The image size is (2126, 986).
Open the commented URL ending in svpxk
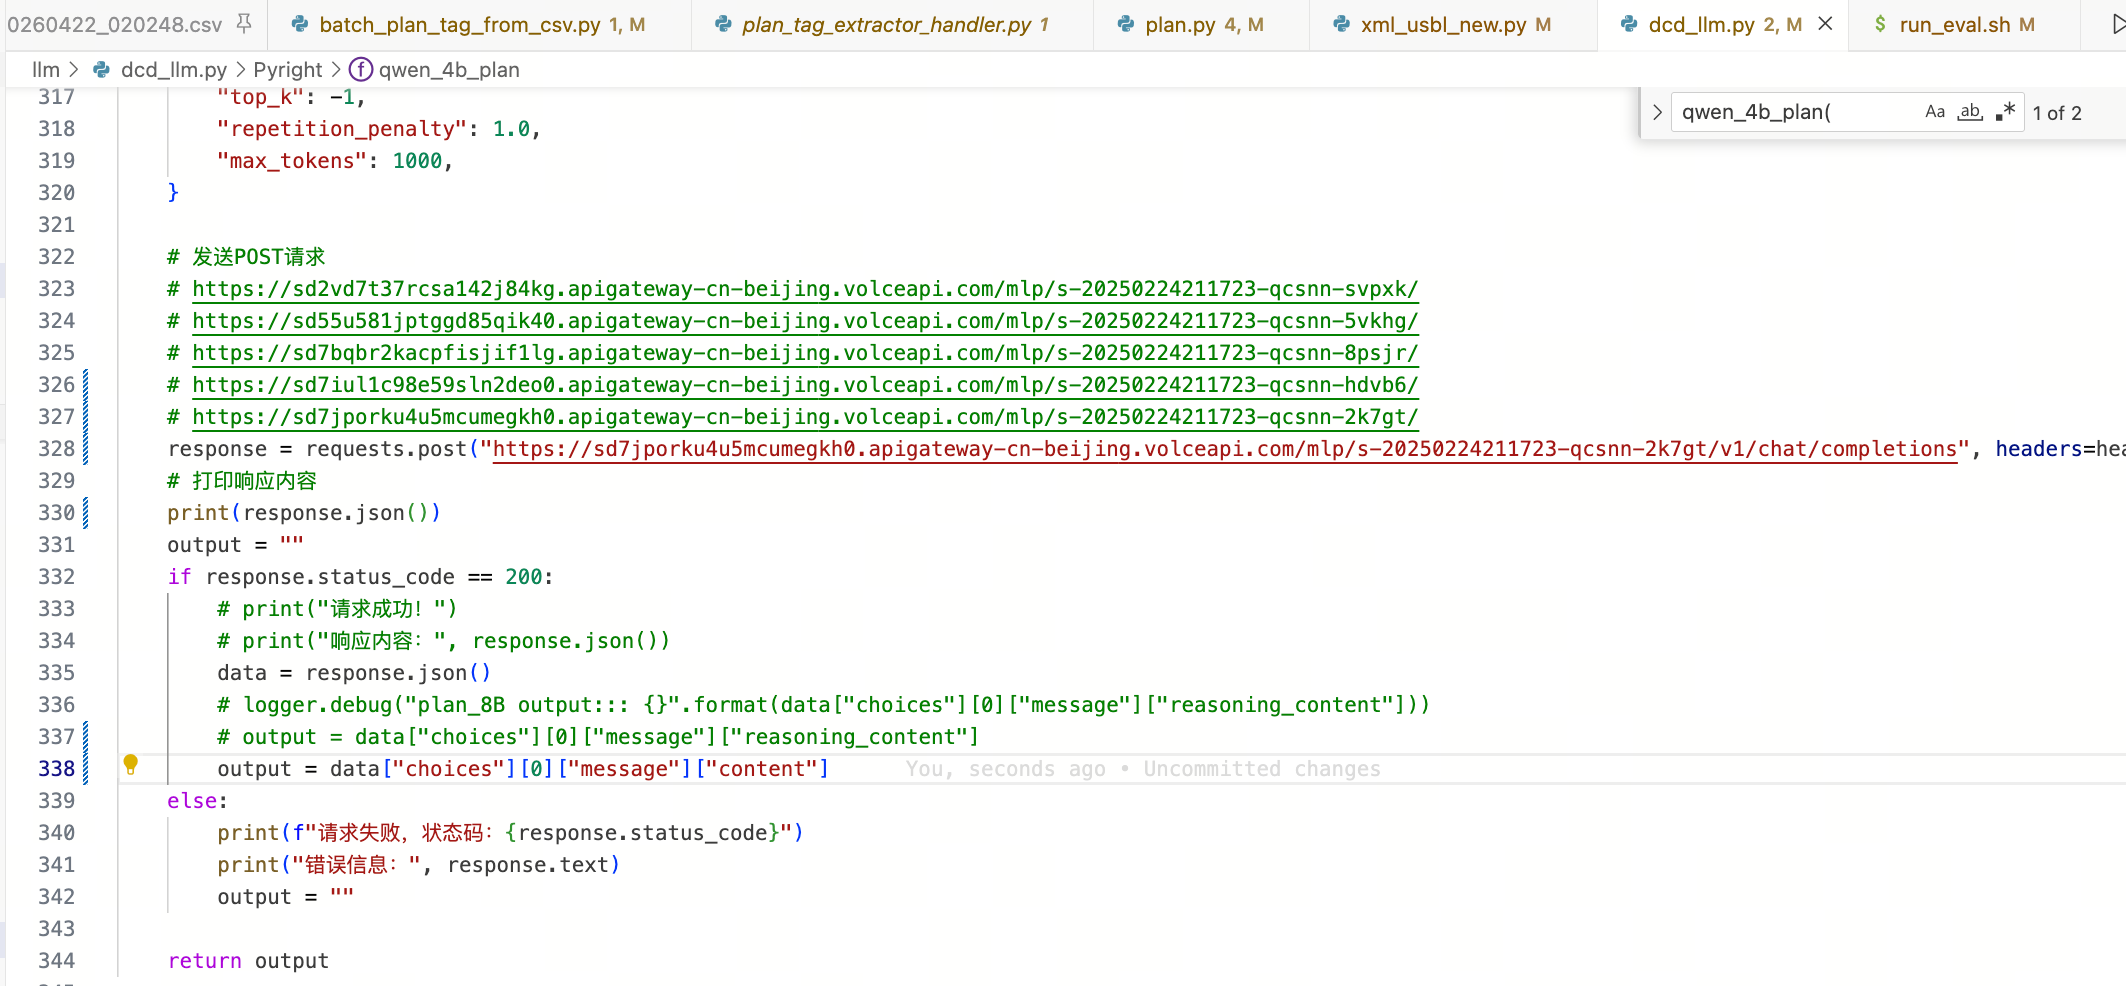(804, 289)
